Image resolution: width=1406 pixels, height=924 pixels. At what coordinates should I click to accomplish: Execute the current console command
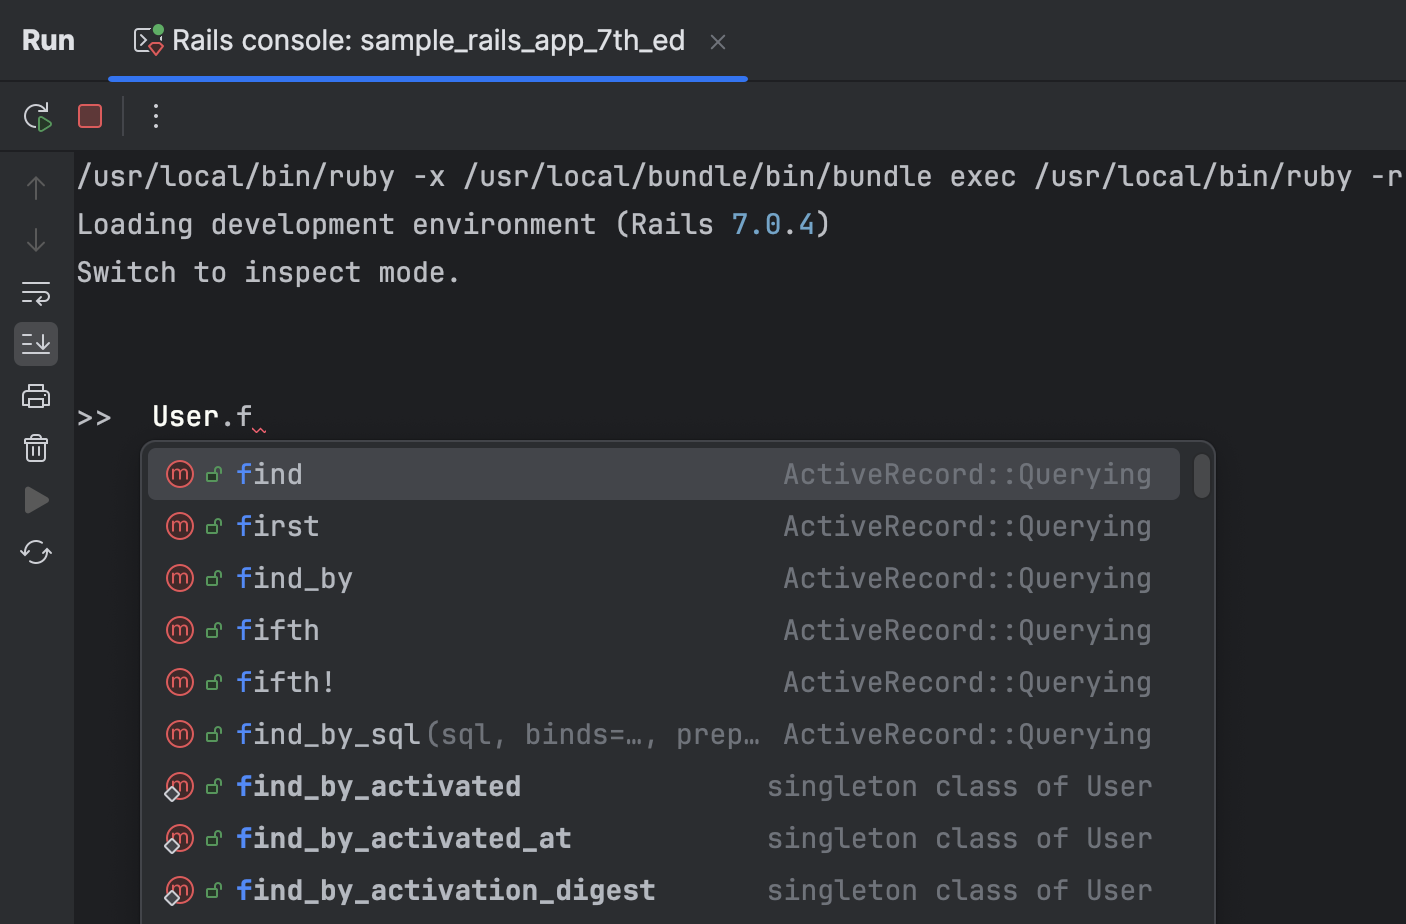[x=36, y=500]
